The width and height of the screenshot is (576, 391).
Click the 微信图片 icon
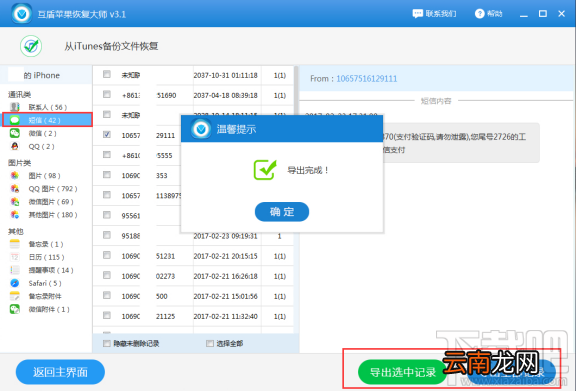pyautogui.click(x=15, y=202)
